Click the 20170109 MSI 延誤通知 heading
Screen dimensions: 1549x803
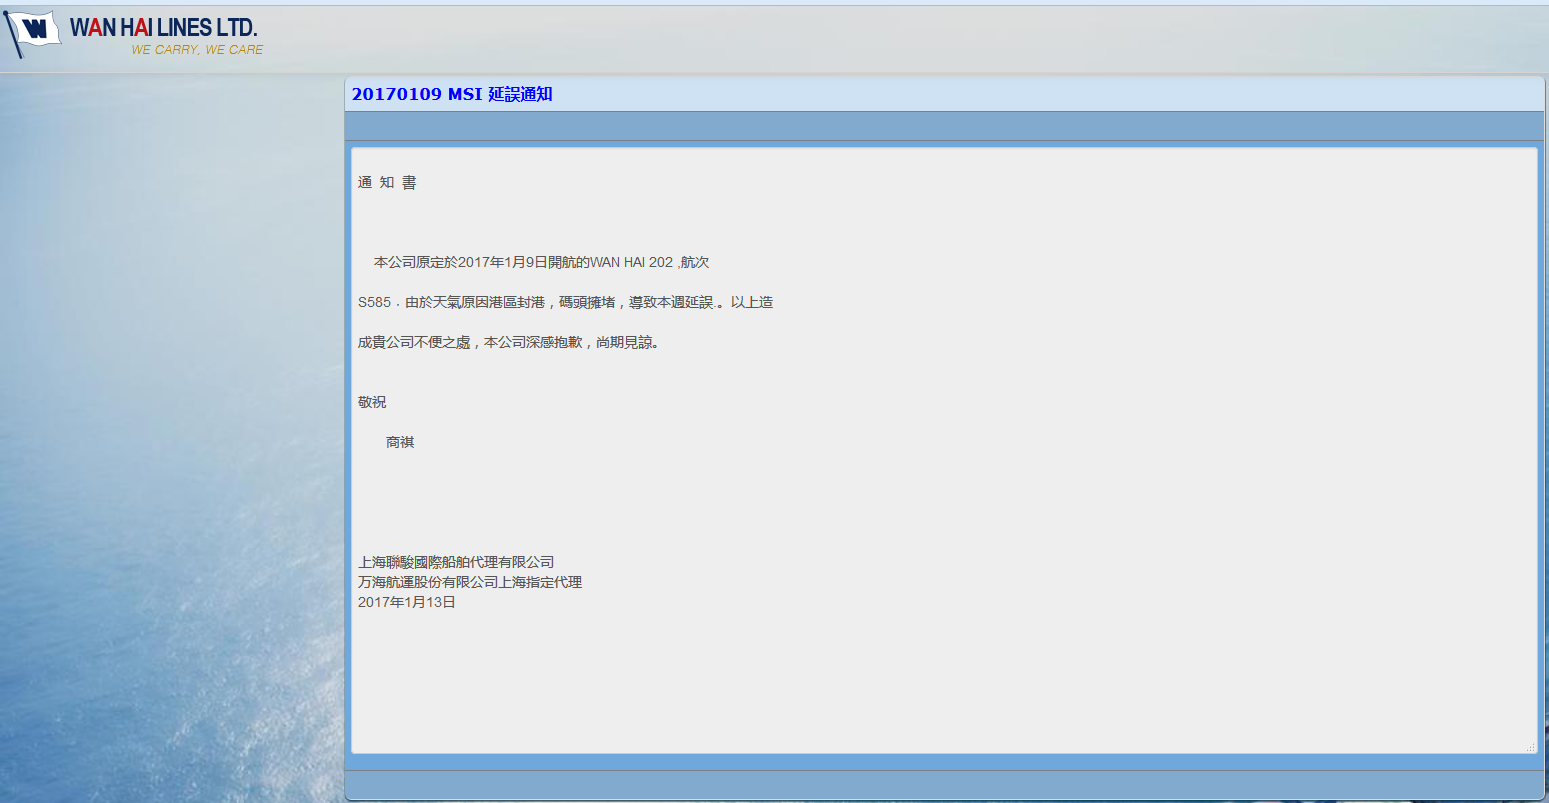click(452, 94)
